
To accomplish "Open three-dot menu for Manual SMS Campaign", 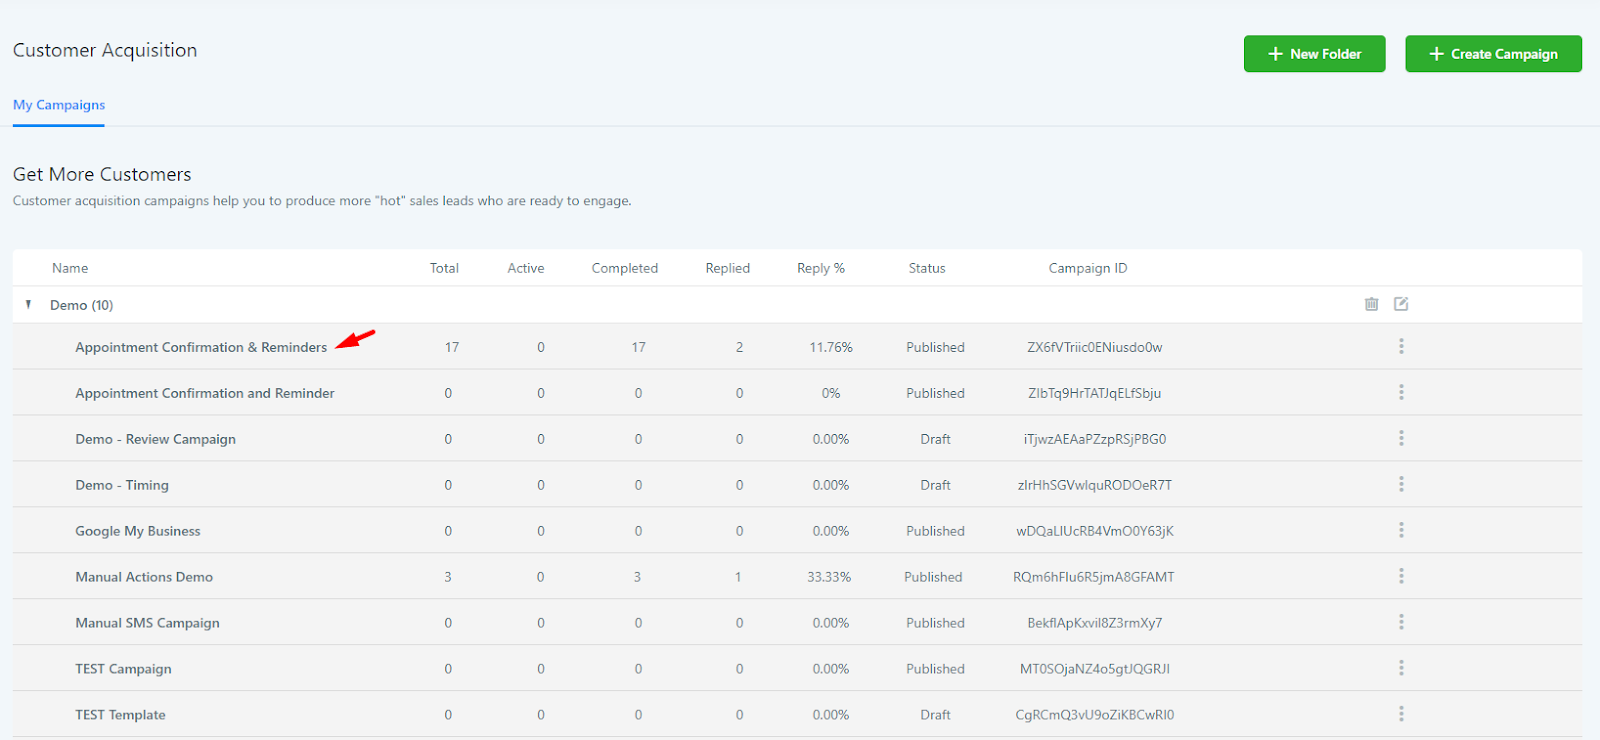I will [x=1401, y=622].
